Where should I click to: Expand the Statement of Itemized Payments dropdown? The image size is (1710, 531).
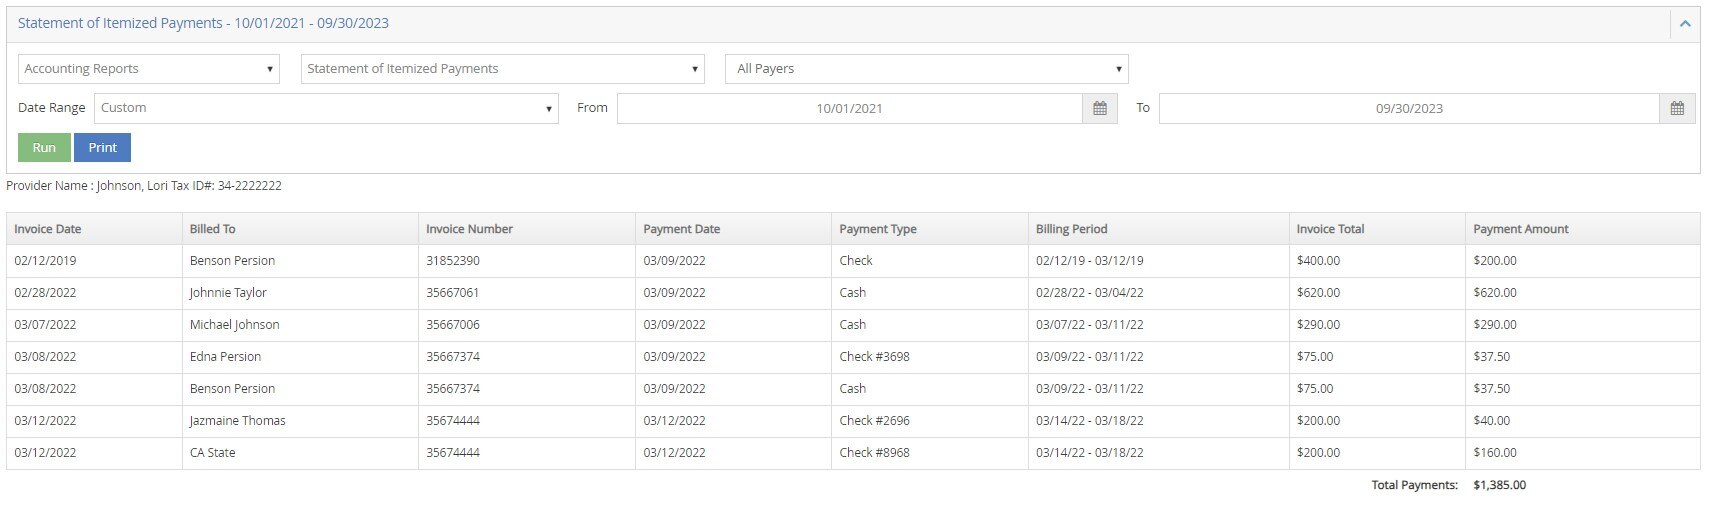click(502, 69)
